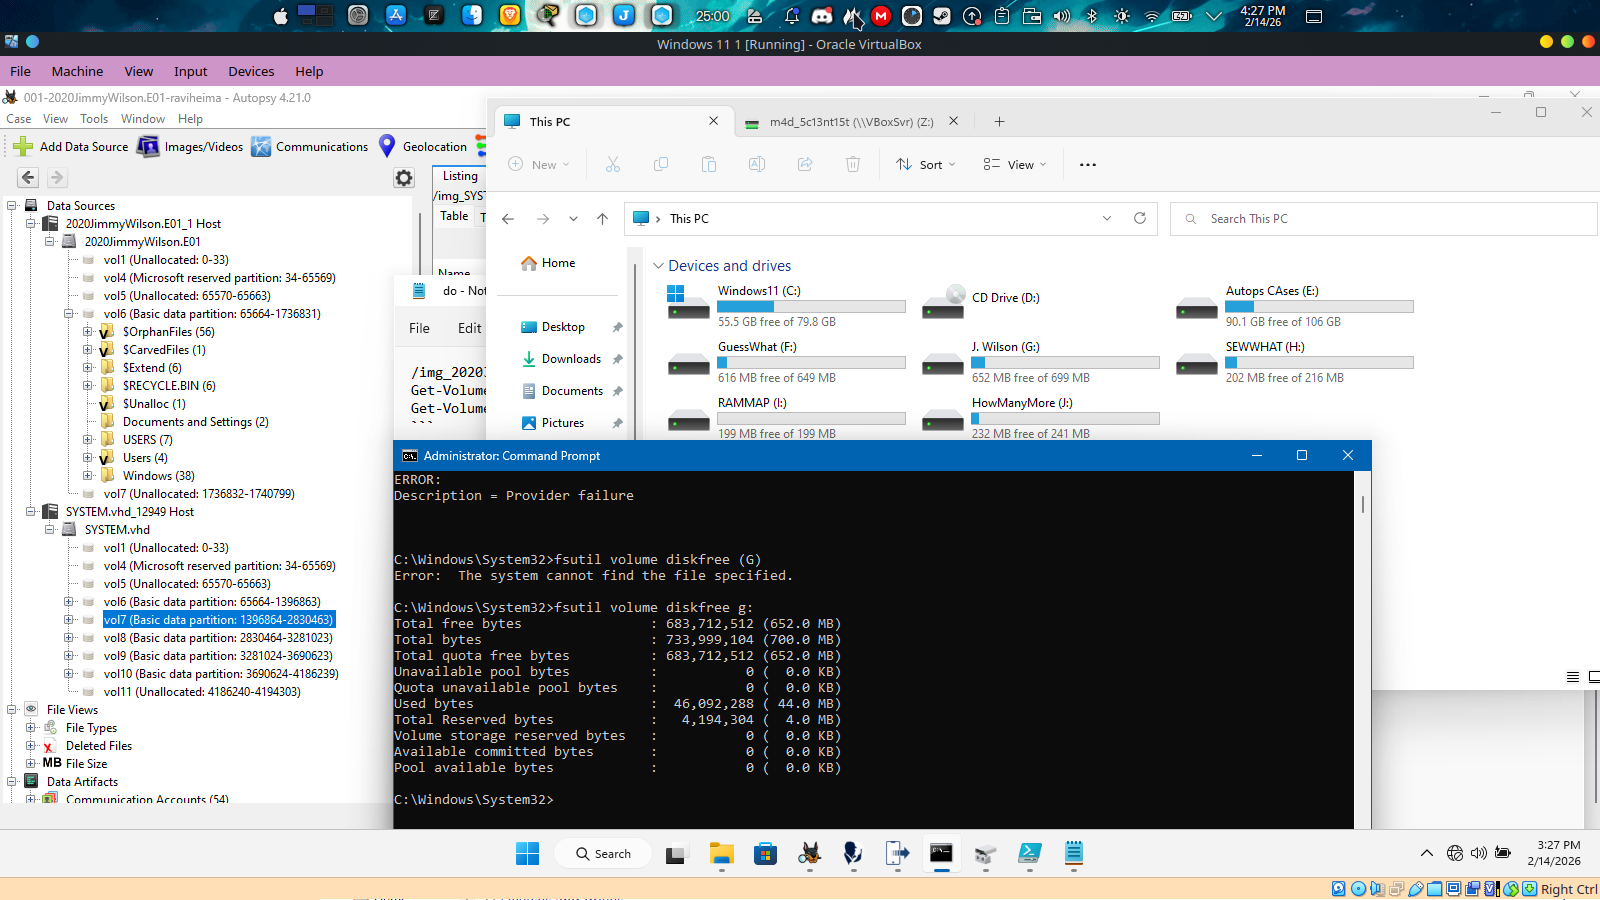Expand vol7 basic data partition node
The width and height of the screenshot is (1600, 900).
[x=69, y=620]
